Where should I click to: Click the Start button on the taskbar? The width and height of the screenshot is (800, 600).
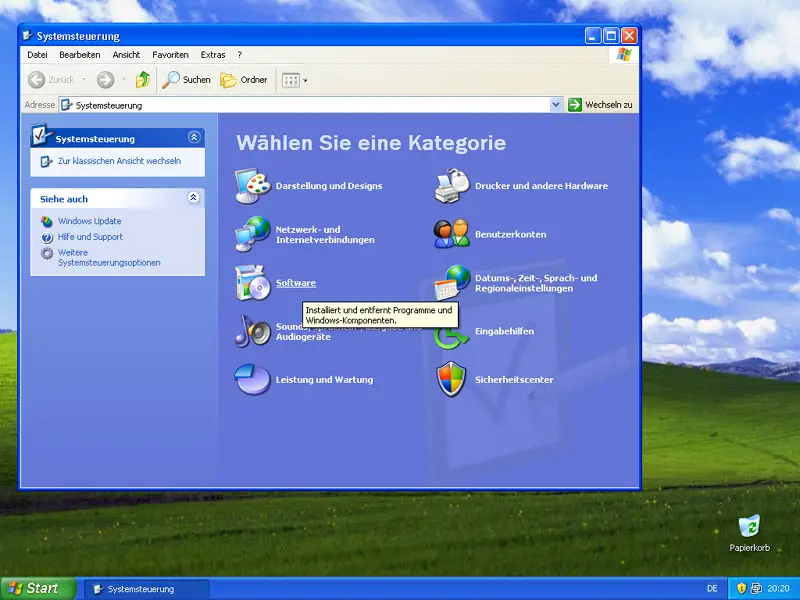click(38, 588)
